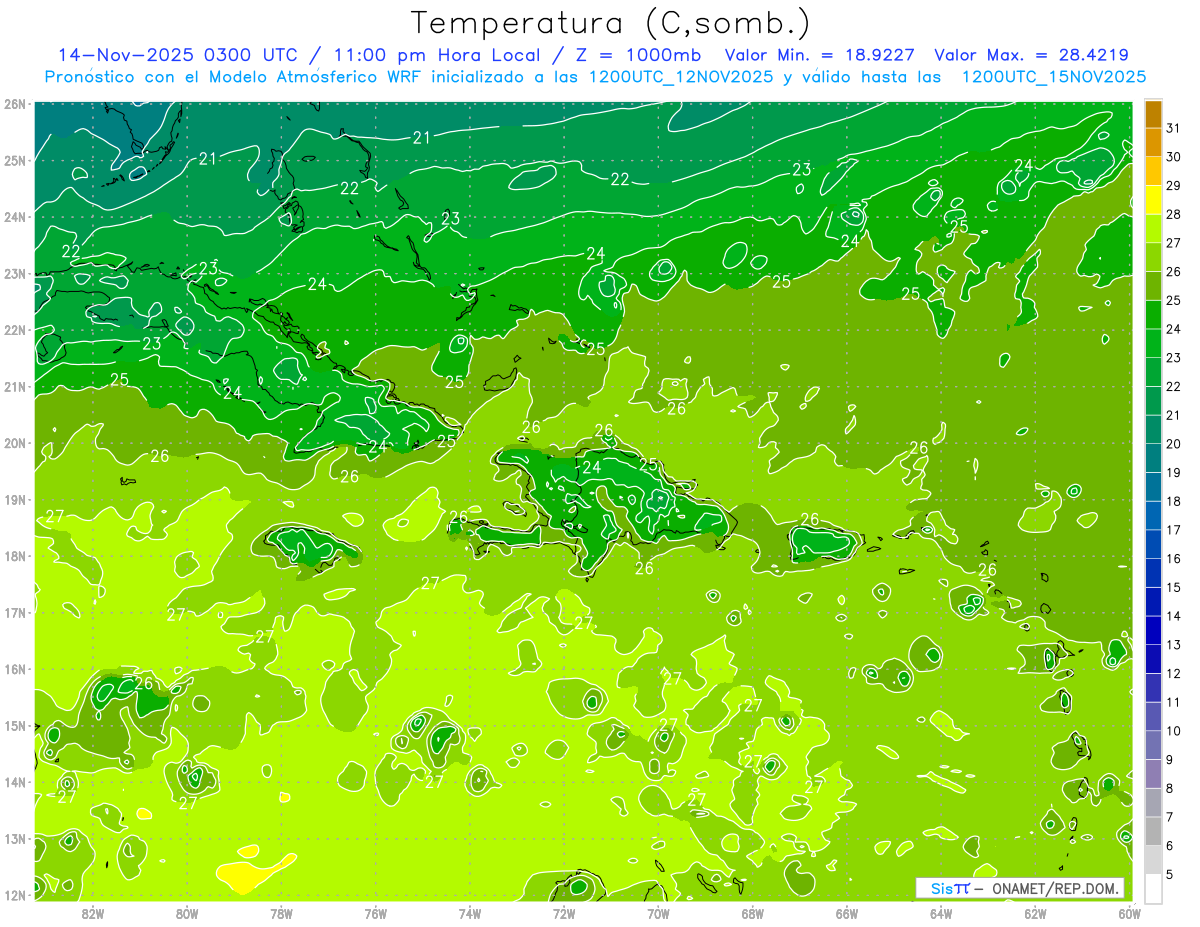
Task: Click the 'Temperatura (C,somb.)' title
Action: (611, 23)
